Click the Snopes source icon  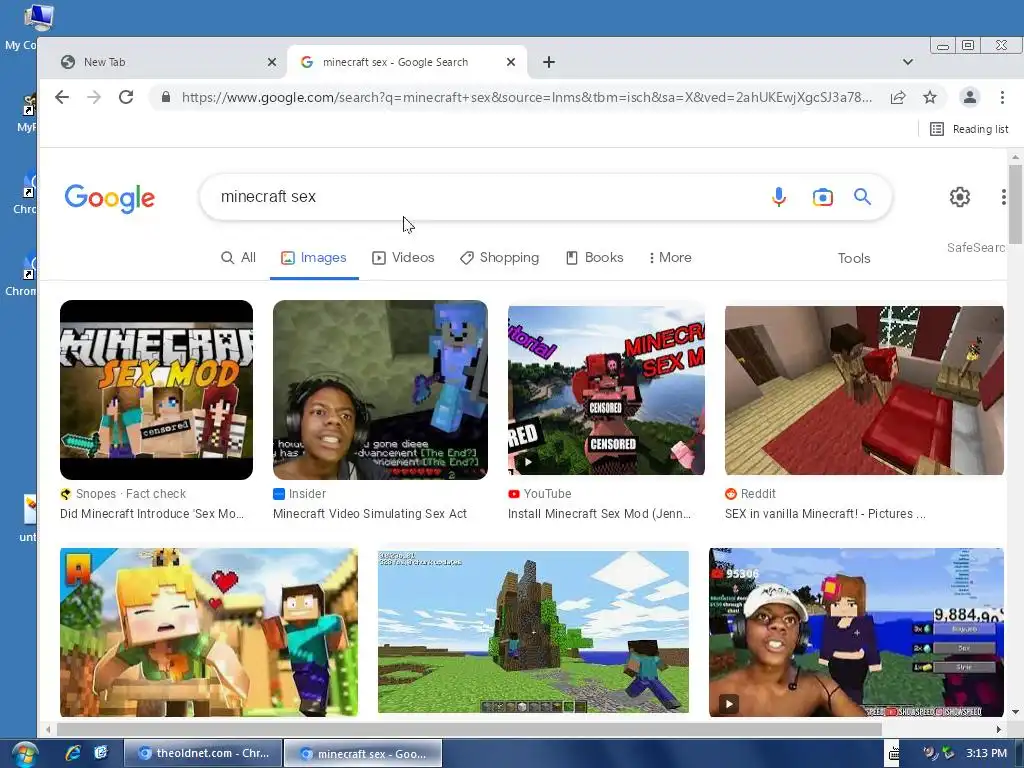[x=65, y=494]
